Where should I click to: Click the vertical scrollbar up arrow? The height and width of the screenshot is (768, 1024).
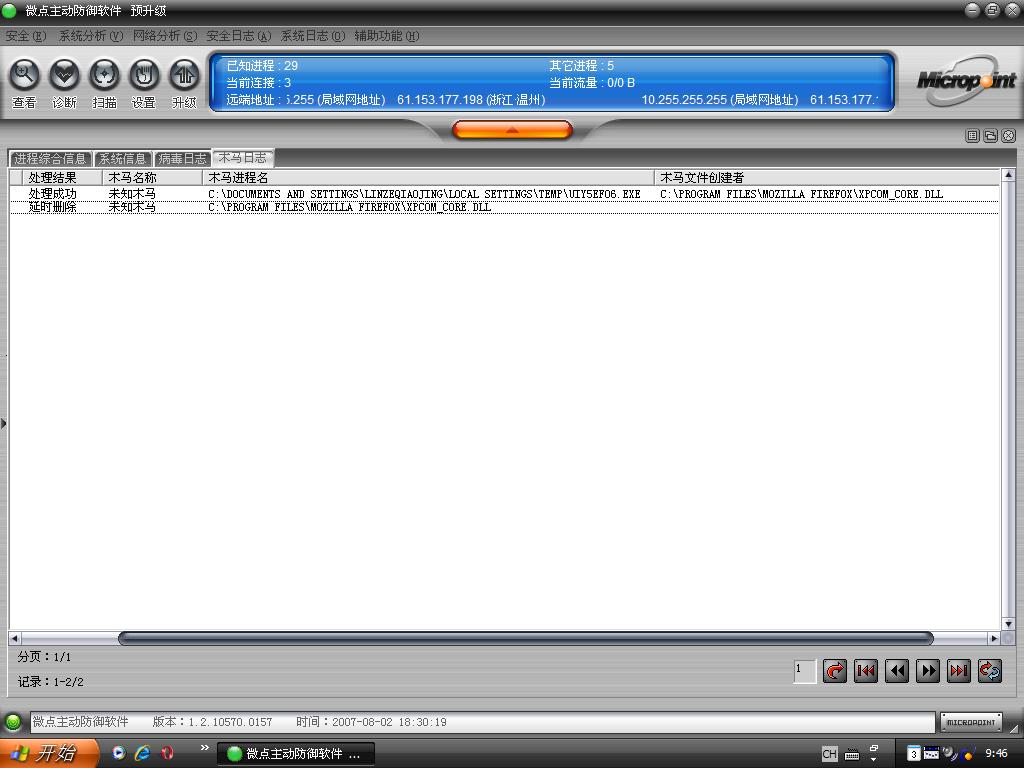click(1008, 175)
